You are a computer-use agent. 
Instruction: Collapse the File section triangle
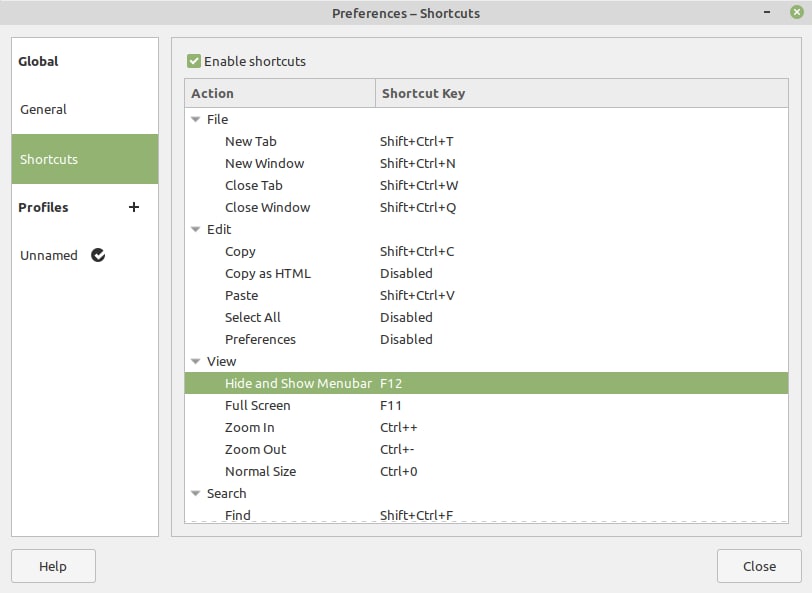pos(196,119)
